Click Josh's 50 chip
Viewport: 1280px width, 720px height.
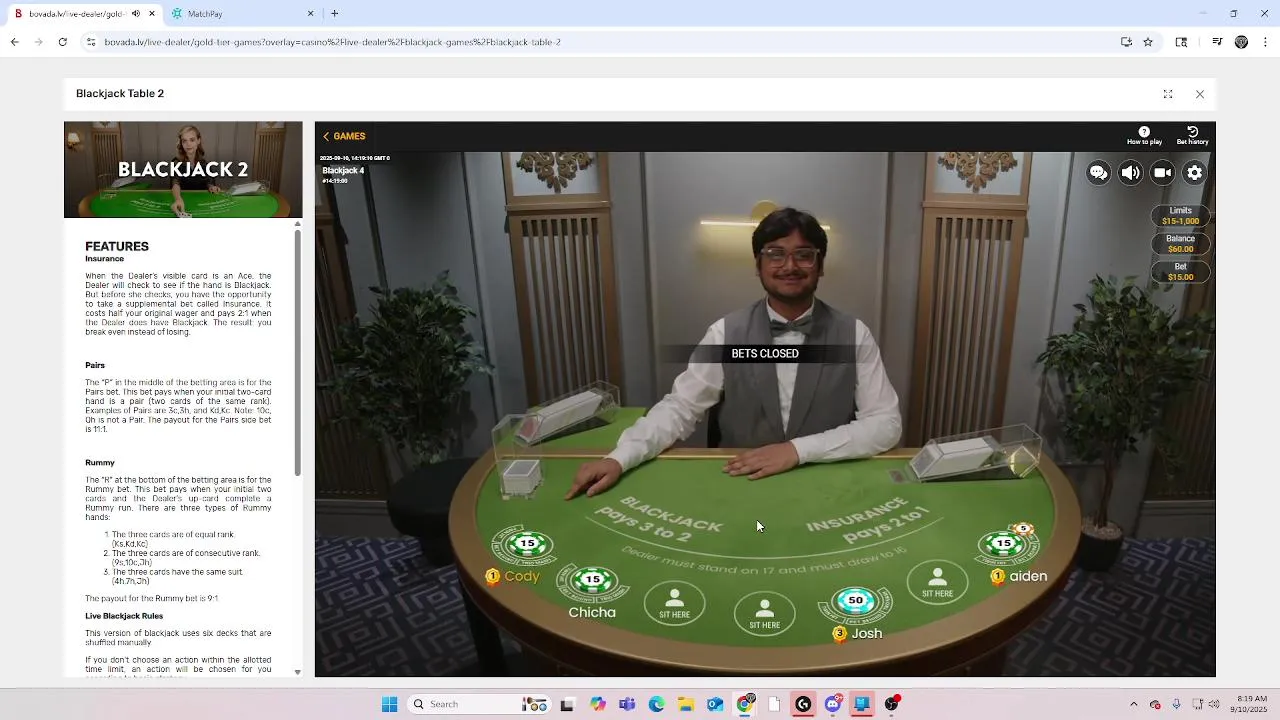(x=855, y=600)
